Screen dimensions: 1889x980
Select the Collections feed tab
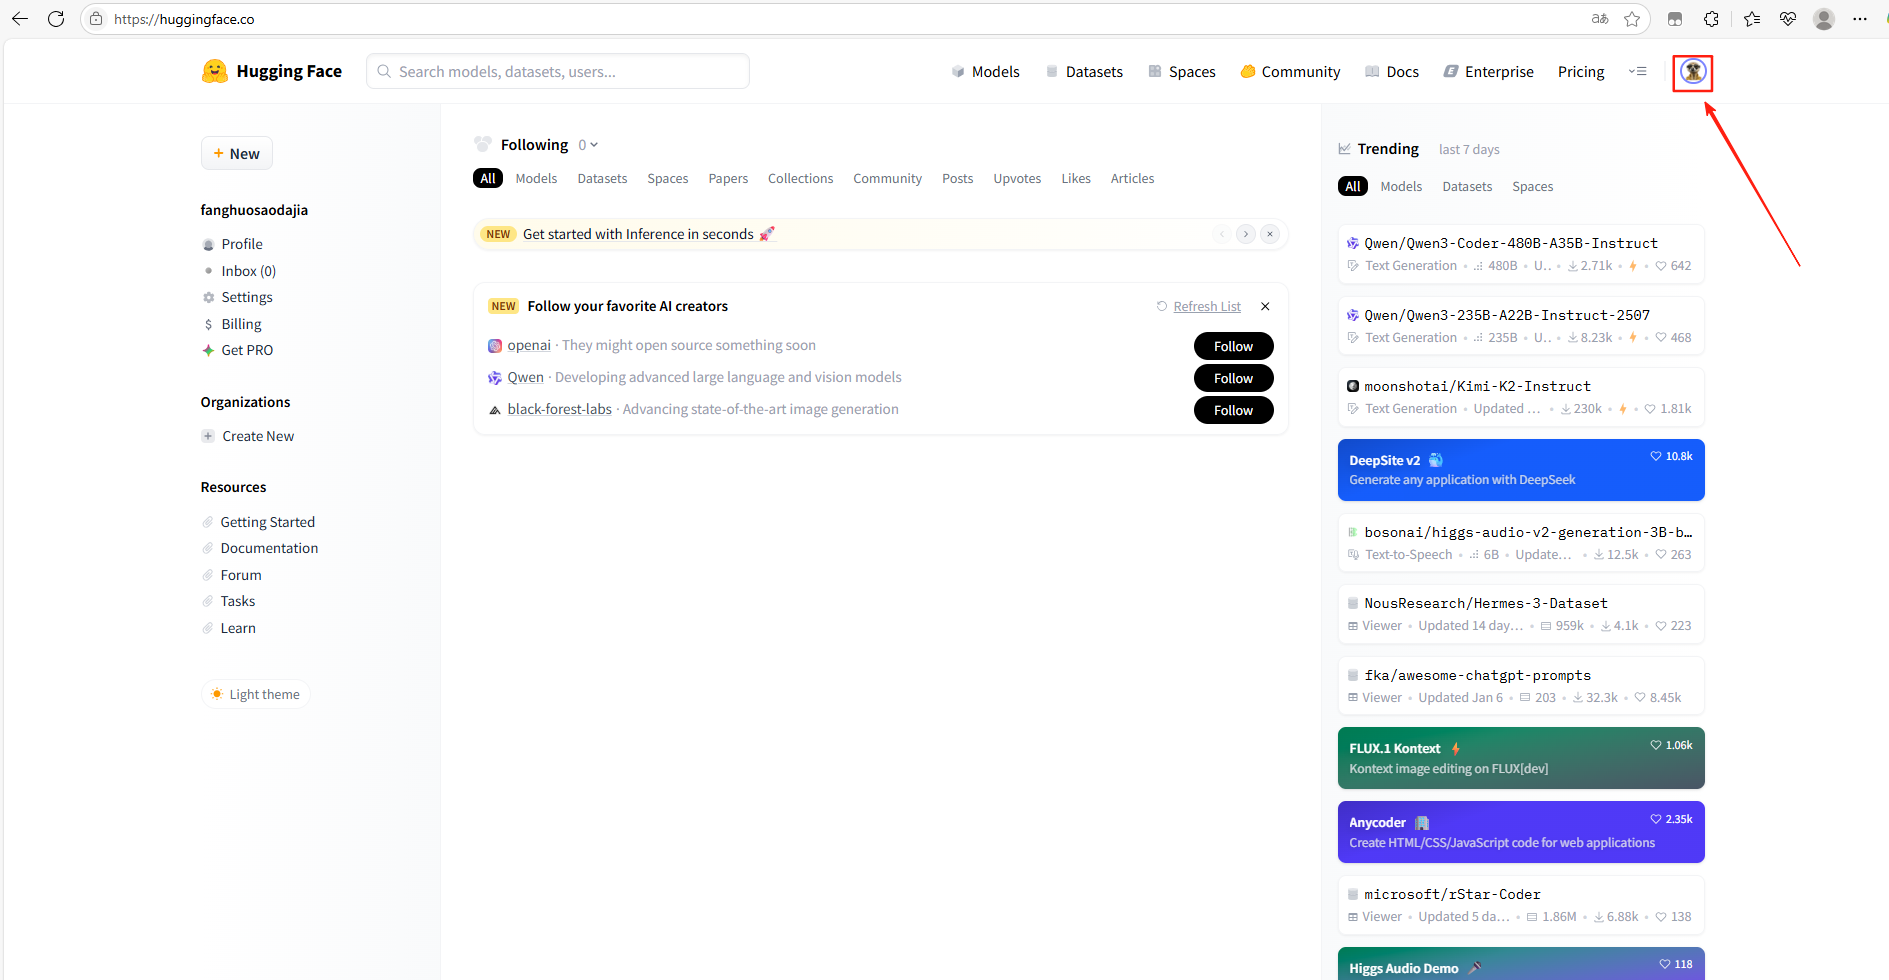pyautogui.click(x=800, y=179)
